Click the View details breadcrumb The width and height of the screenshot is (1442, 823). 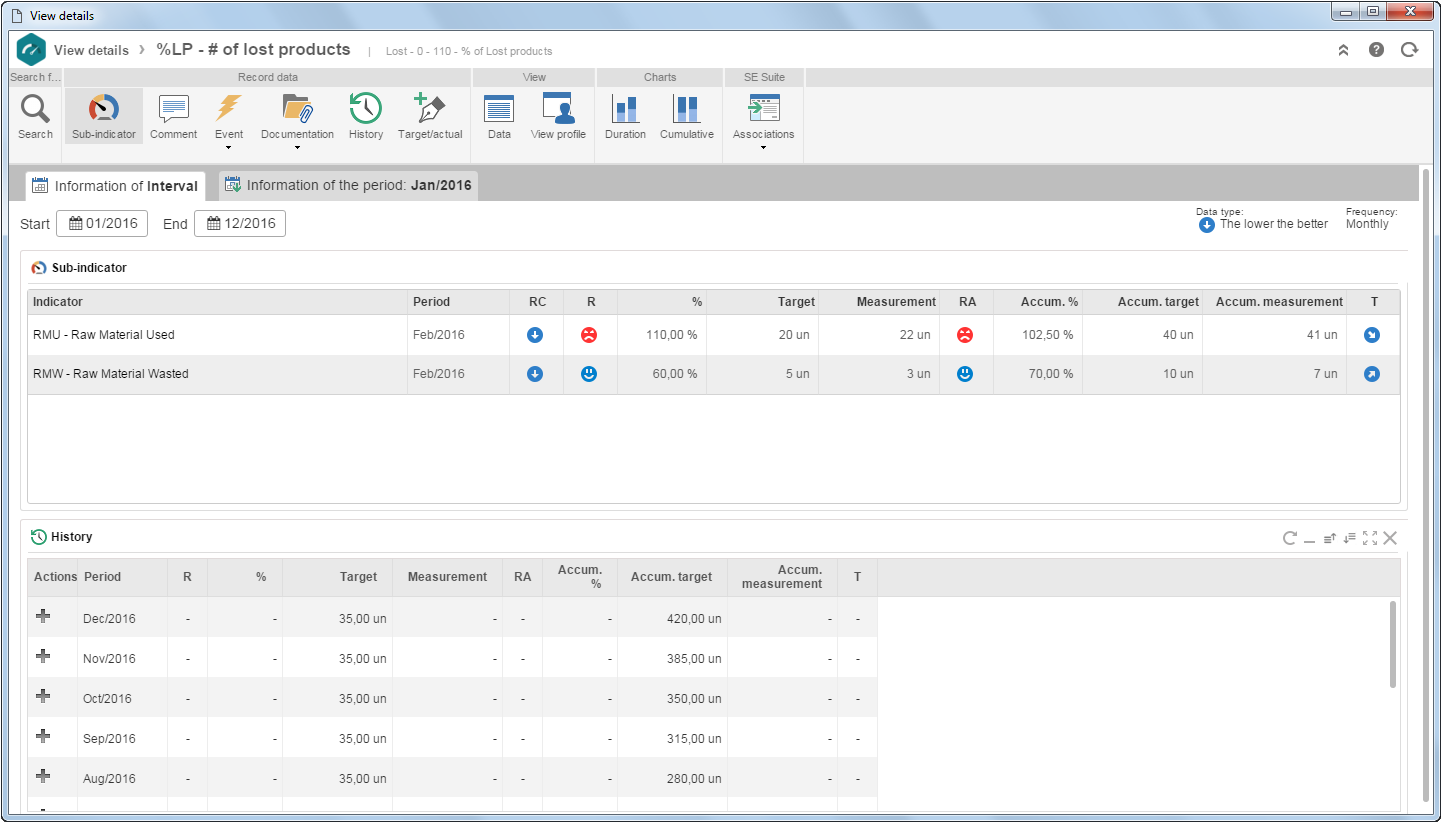(x=91, y=50)
